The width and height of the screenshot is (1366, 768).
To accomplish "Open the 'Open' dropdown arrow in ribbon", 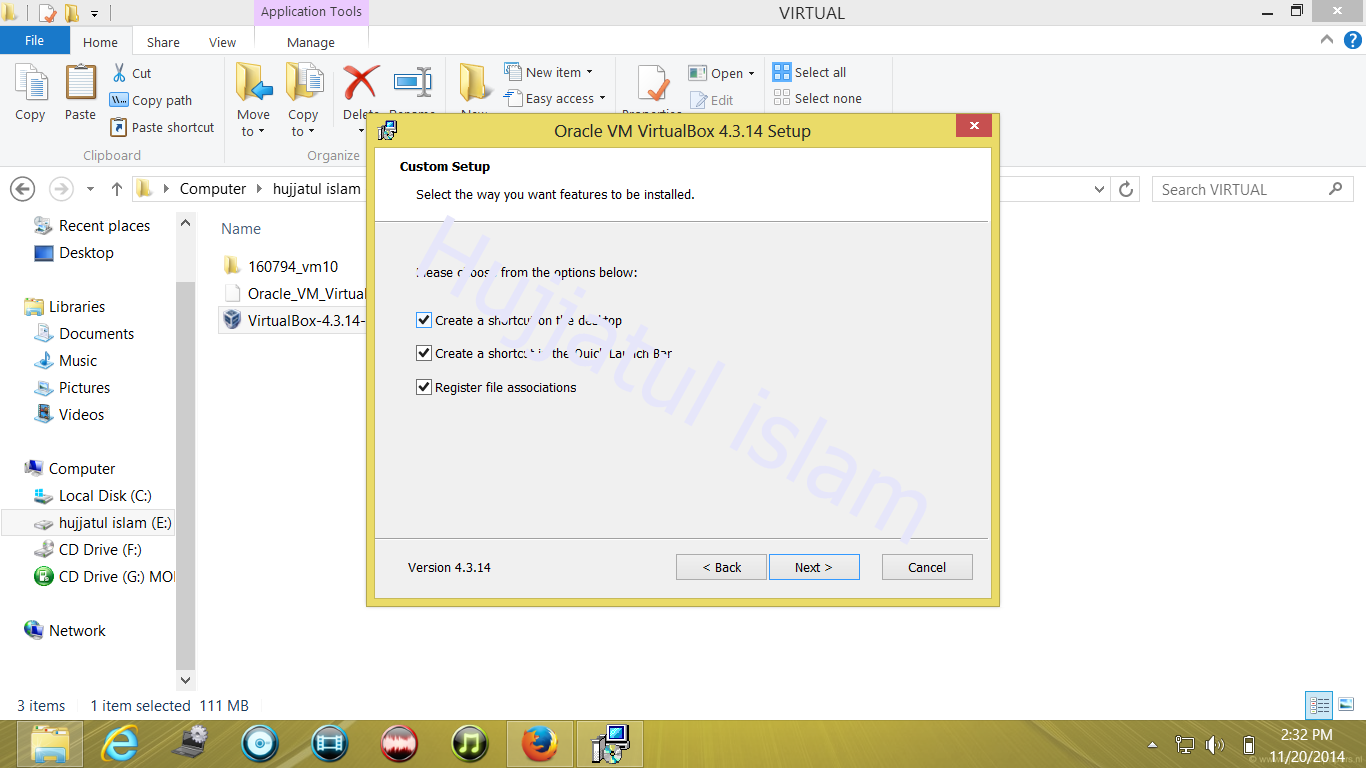I will pos(751,74).
